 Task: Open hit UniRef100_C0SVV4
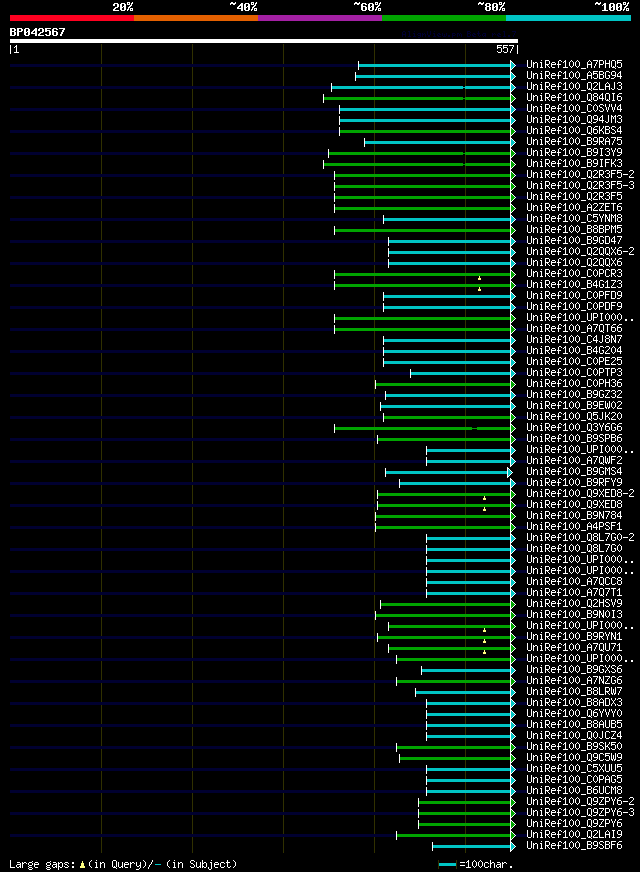tap(574, 108)
